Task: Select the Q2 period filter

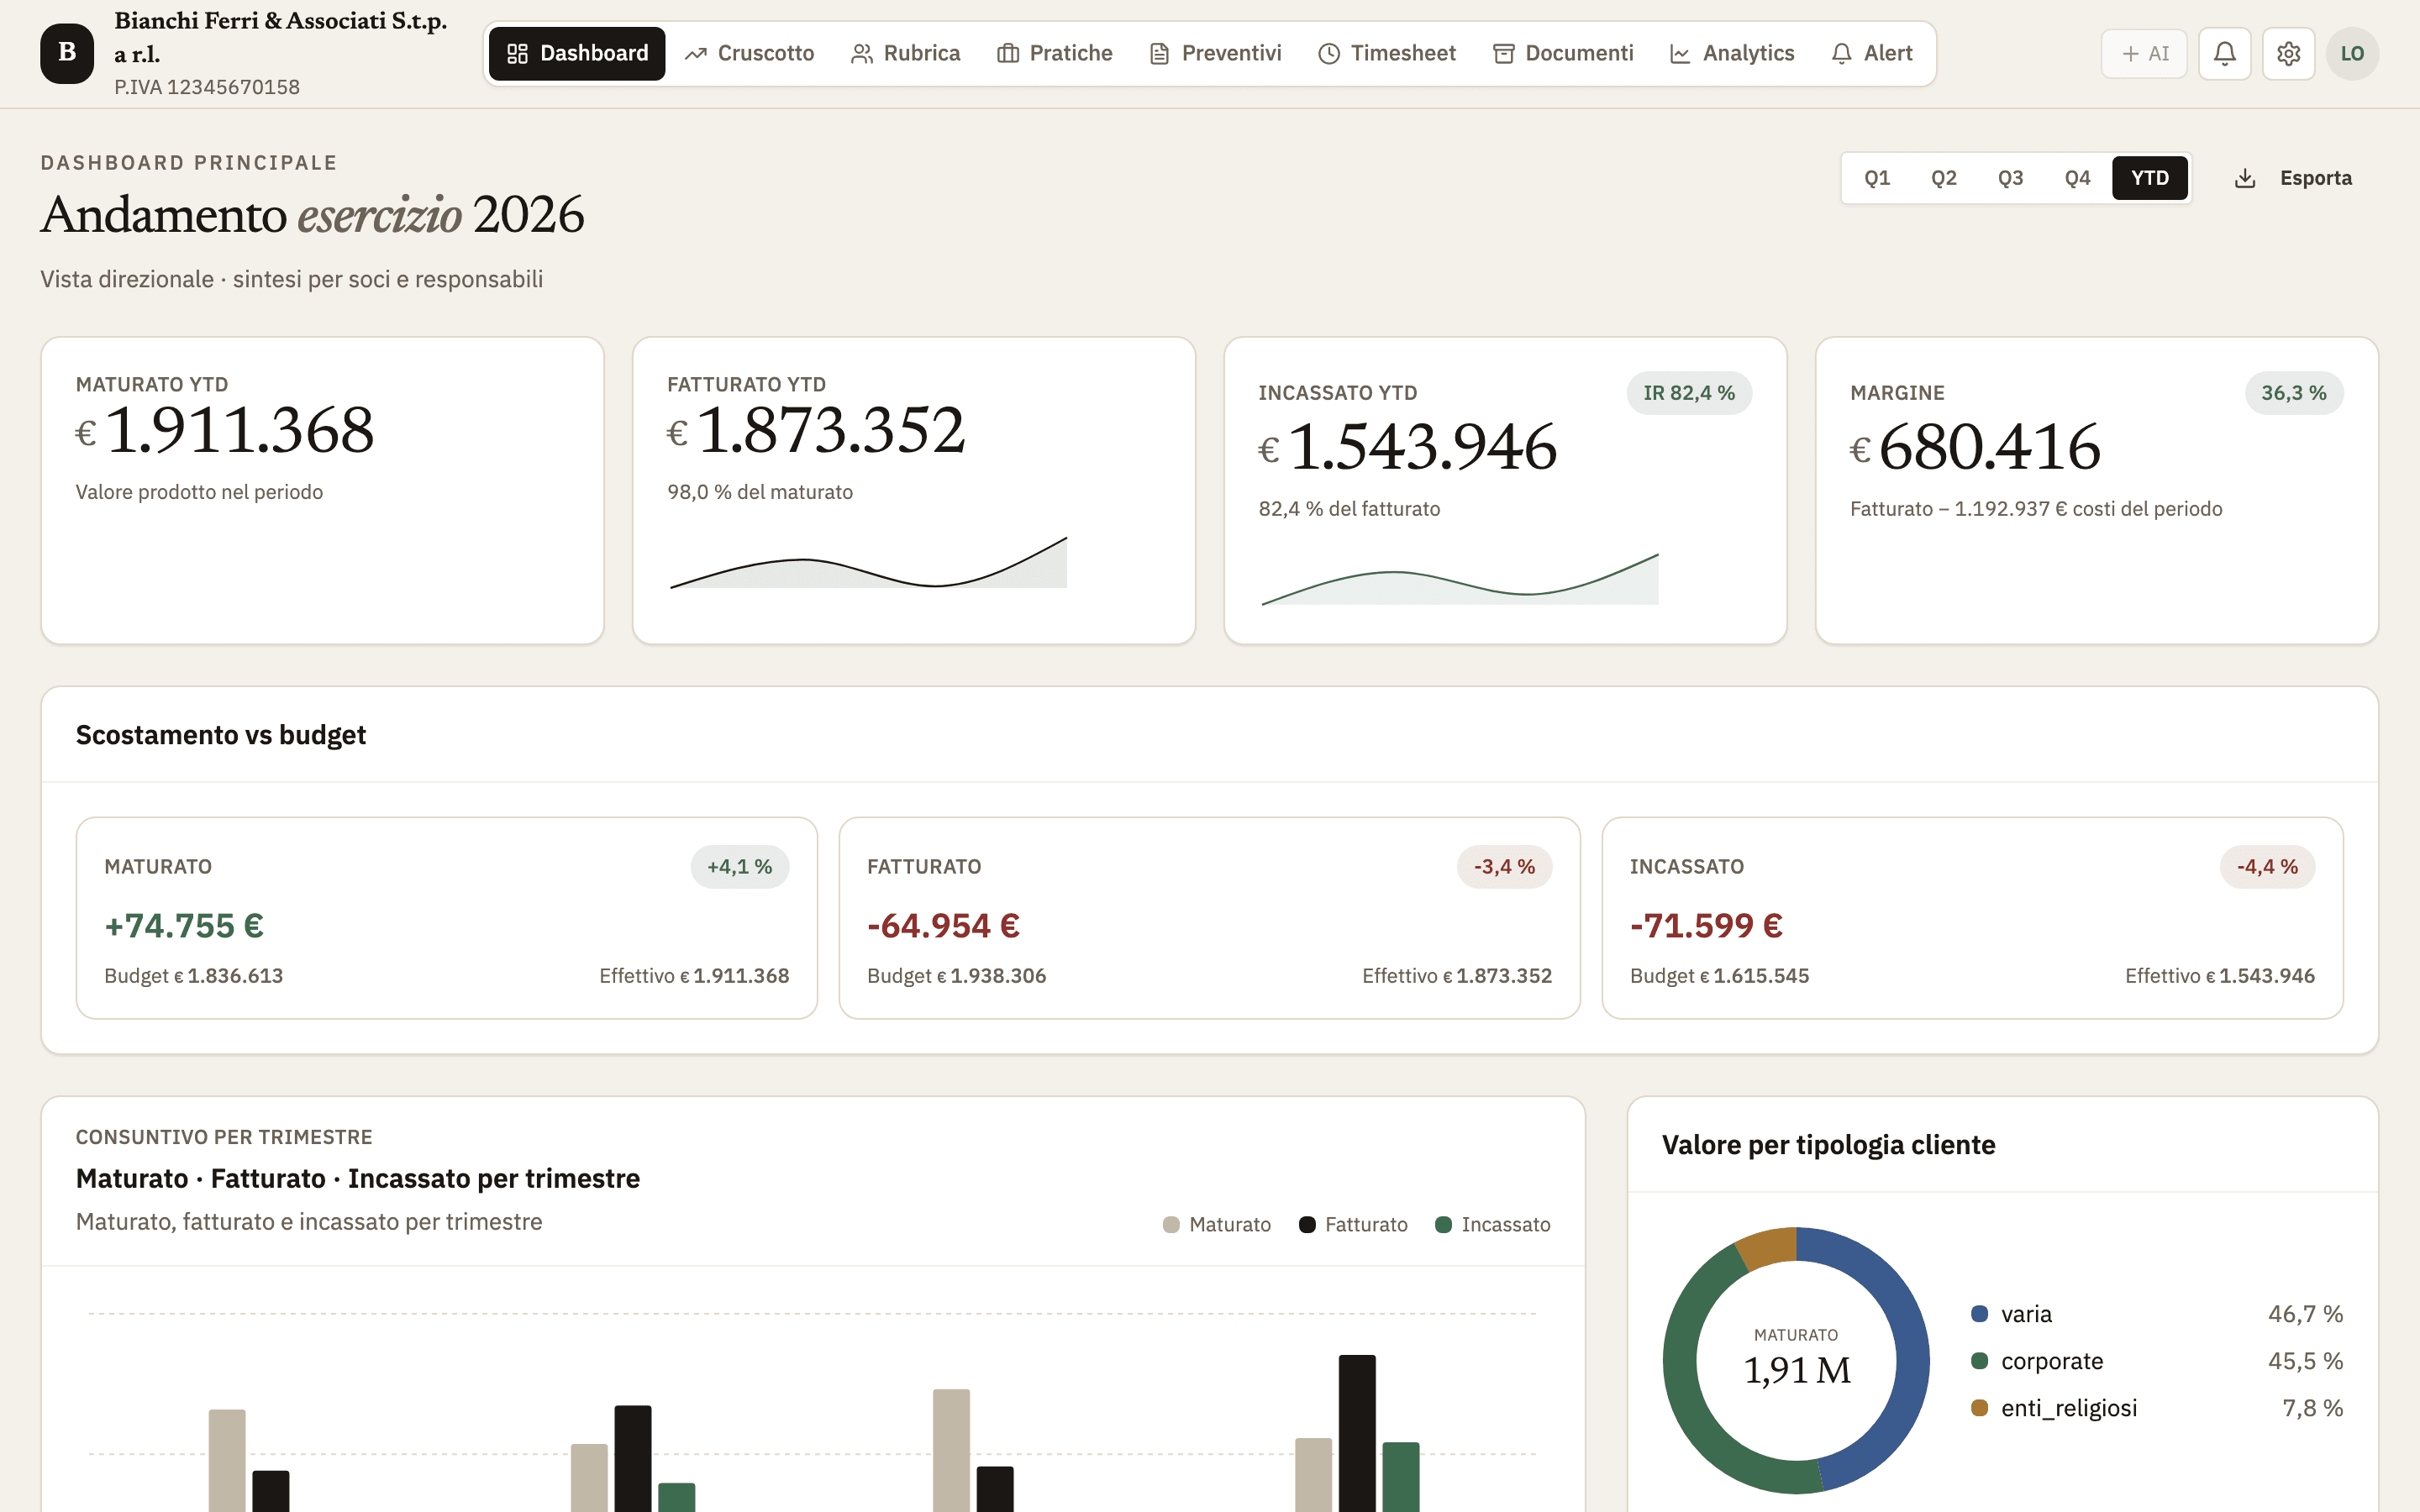Action: (x=1943, y=178)
